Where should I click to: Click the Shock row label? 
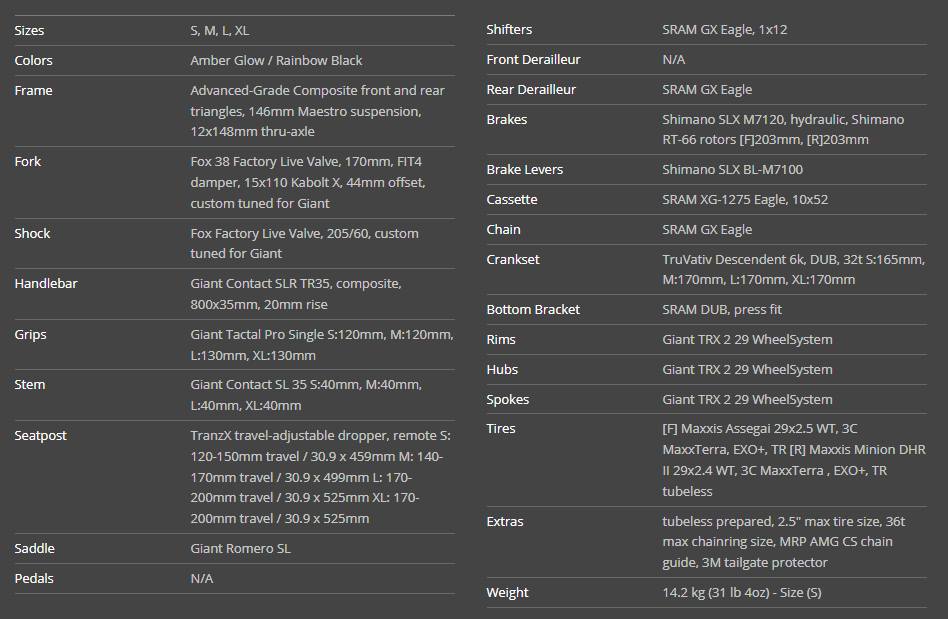tap(32, 234)
